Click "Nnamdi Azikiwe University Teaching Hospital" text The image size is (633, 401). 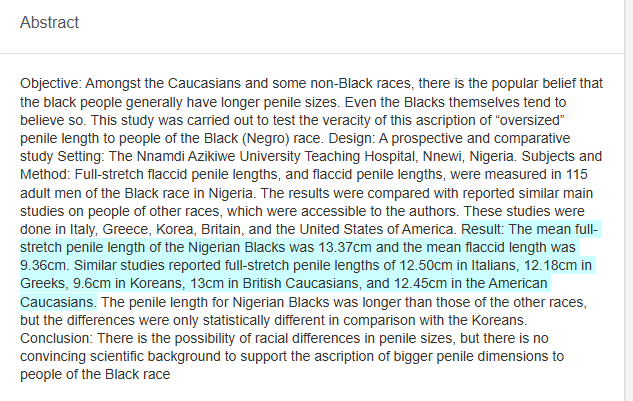[x=258, y=156]
